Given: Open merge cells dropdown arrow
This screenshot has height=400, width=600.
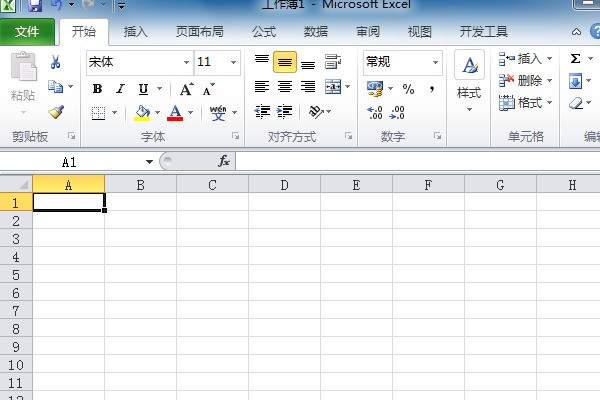Looking at the screenshot, I should click(x=347, y=87).
